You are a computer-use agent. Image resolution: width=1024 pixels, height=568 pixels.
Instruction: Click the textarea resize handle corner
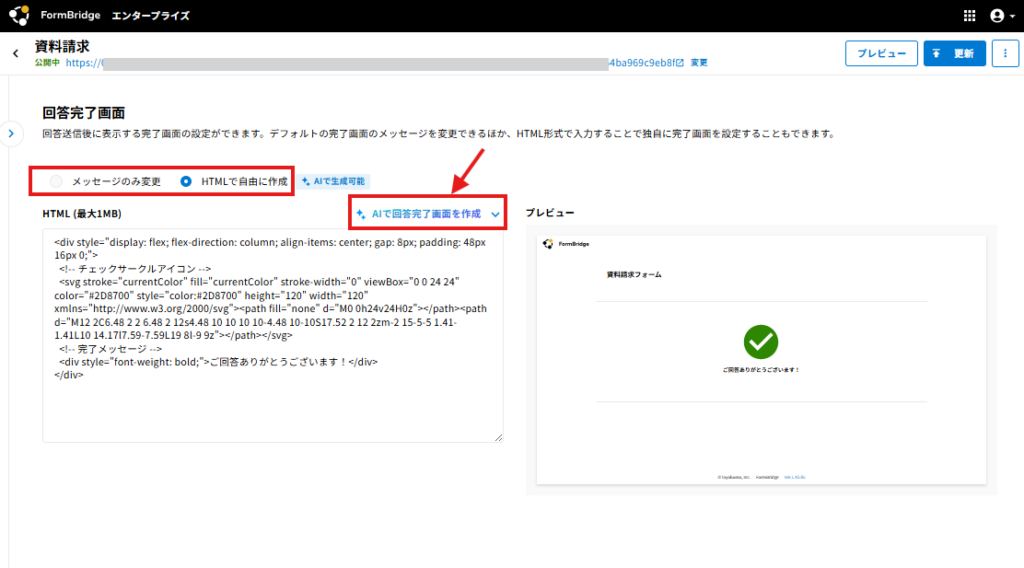[498, 437]
